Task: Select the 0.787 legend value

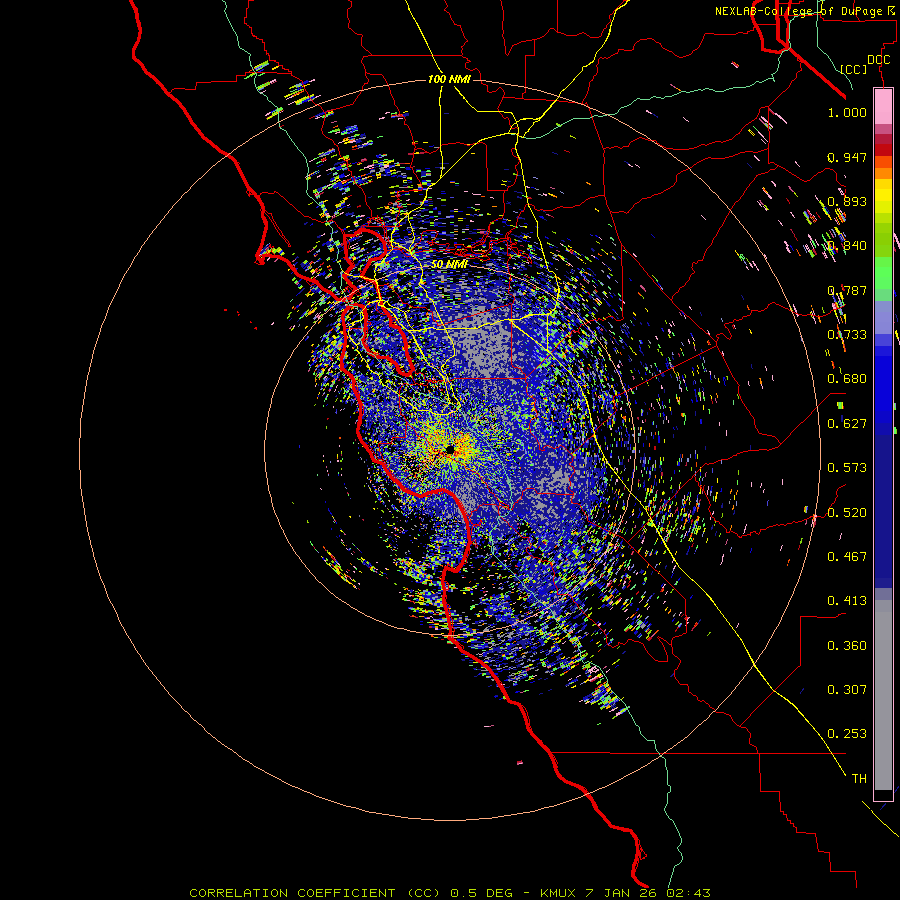Action: [x=847, y=290]
